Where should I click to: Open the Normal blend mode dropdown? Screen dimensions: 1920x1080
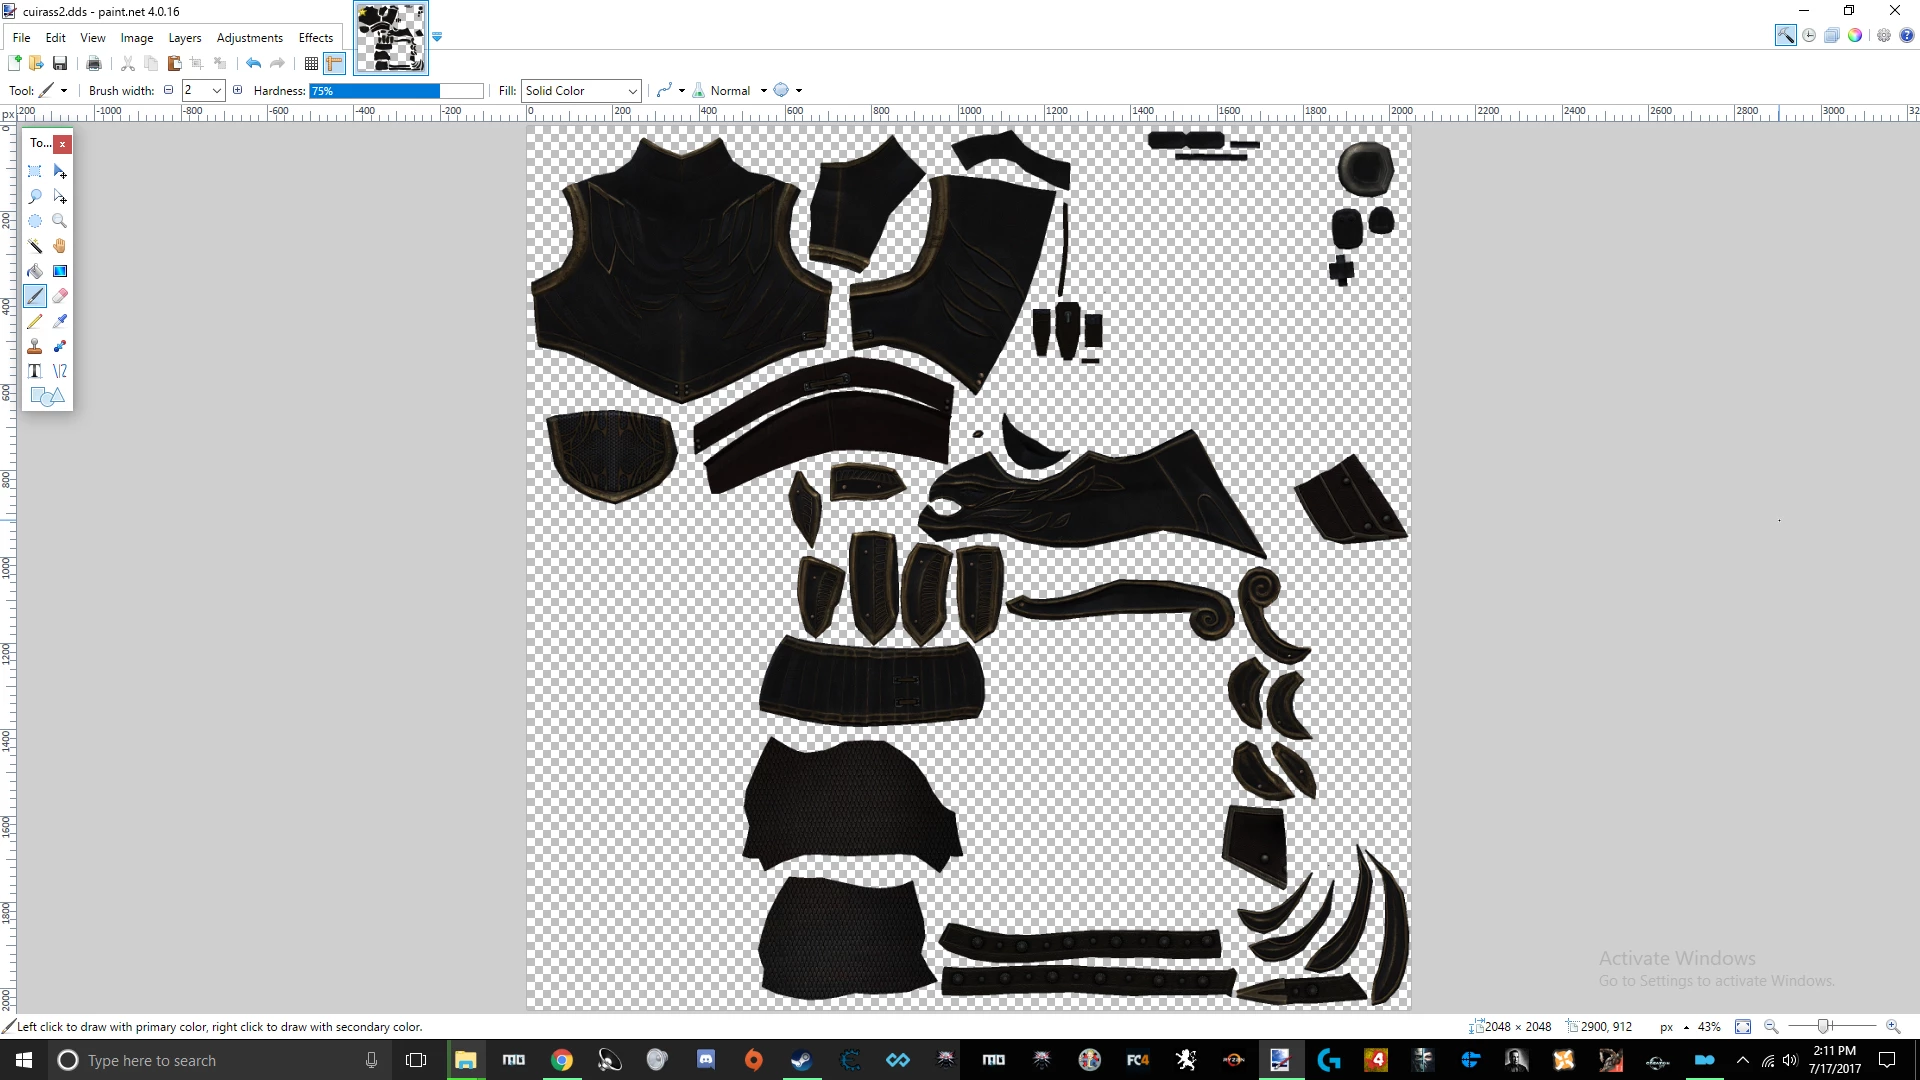[x=730, y=90]
